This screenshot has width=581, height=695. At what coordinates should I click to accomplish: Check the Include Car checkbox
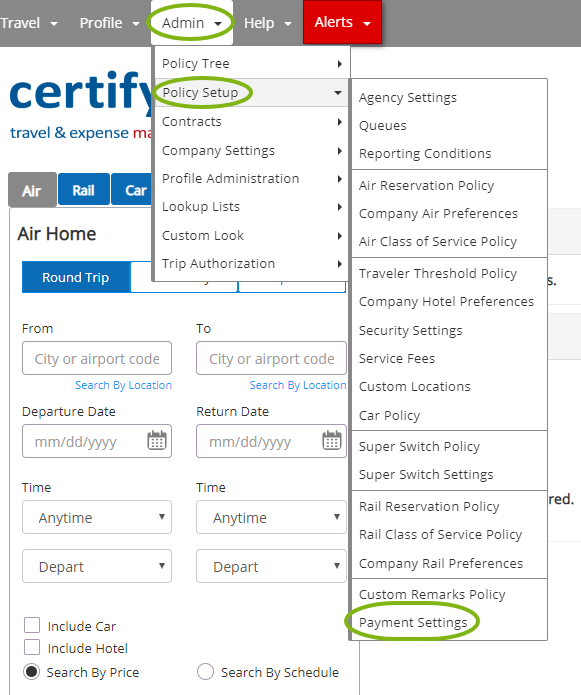coord(32,625)
